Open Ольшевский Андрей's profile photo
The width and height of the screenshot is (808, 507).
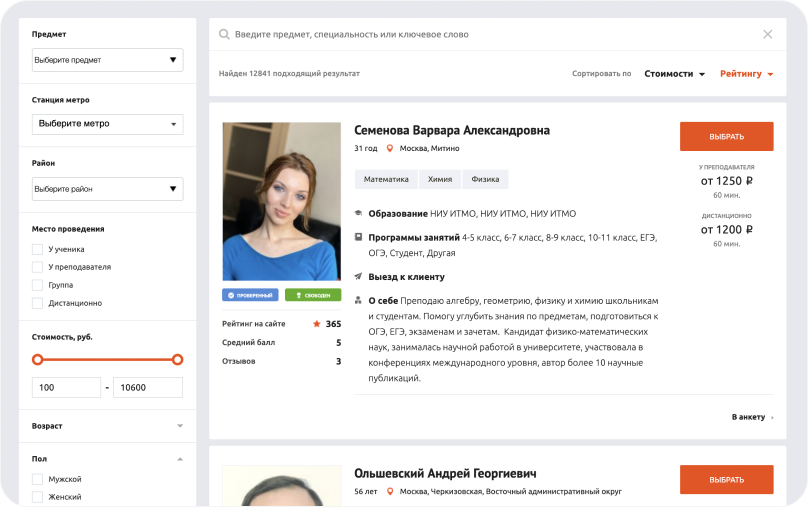[282, 486]
